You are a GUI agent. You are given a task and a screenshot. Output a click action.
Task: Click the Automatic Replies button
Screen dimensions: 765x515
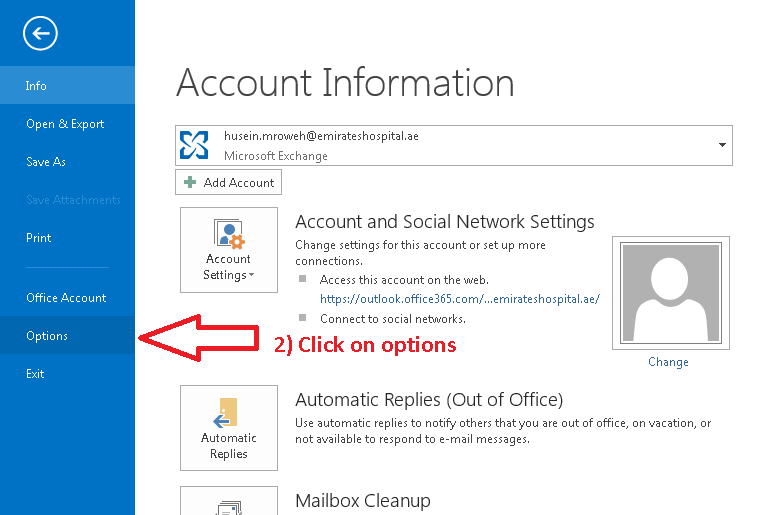pyautogui.click(x=229, y=428)
